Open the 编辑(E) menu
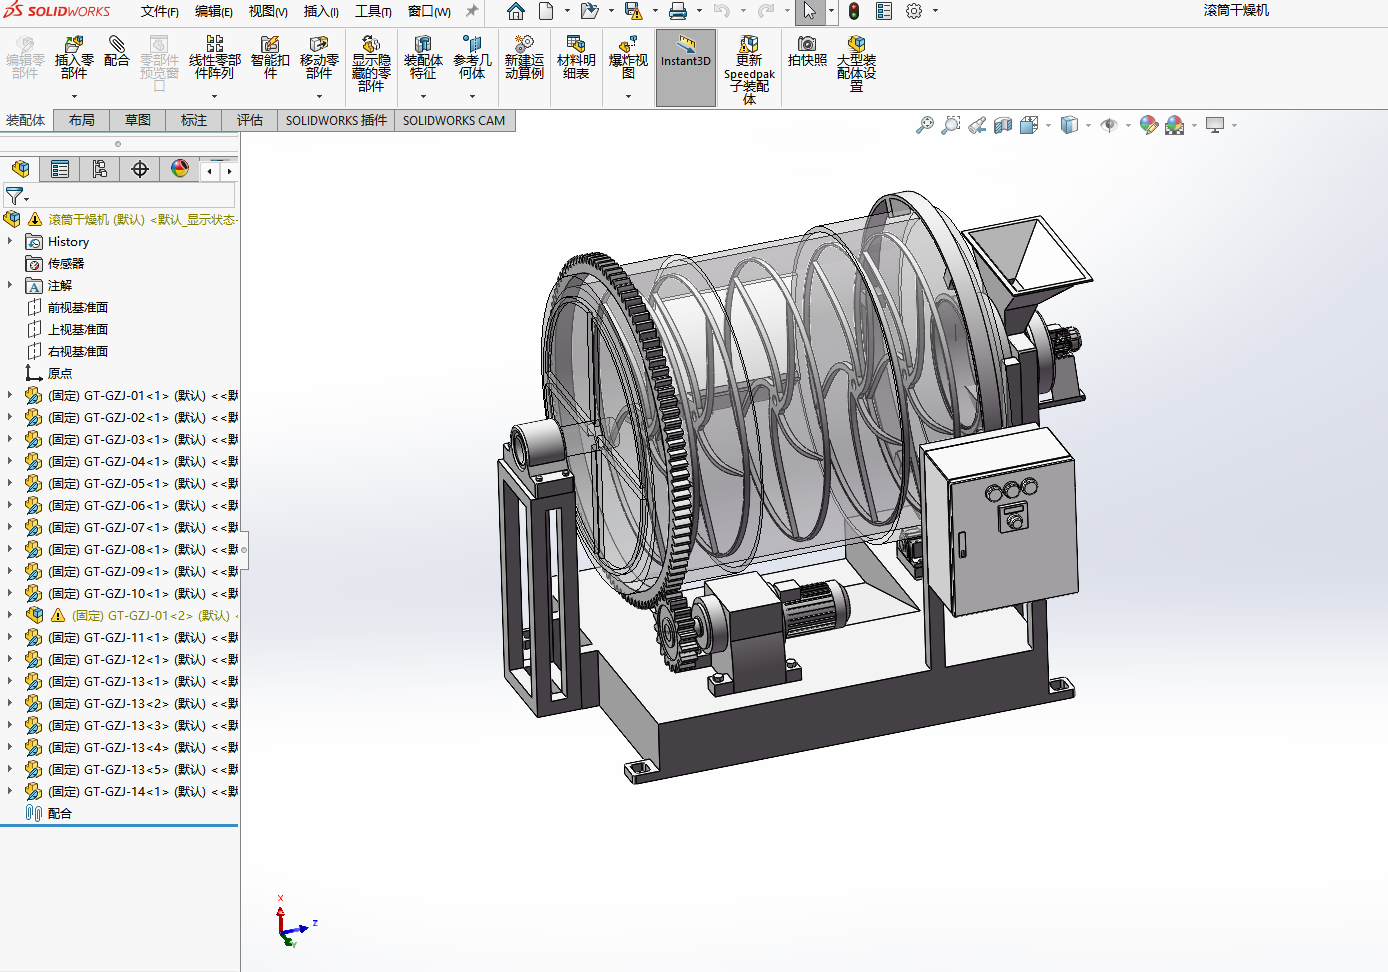The height and width of the screenshot is (972, 1388). point(214,11)
